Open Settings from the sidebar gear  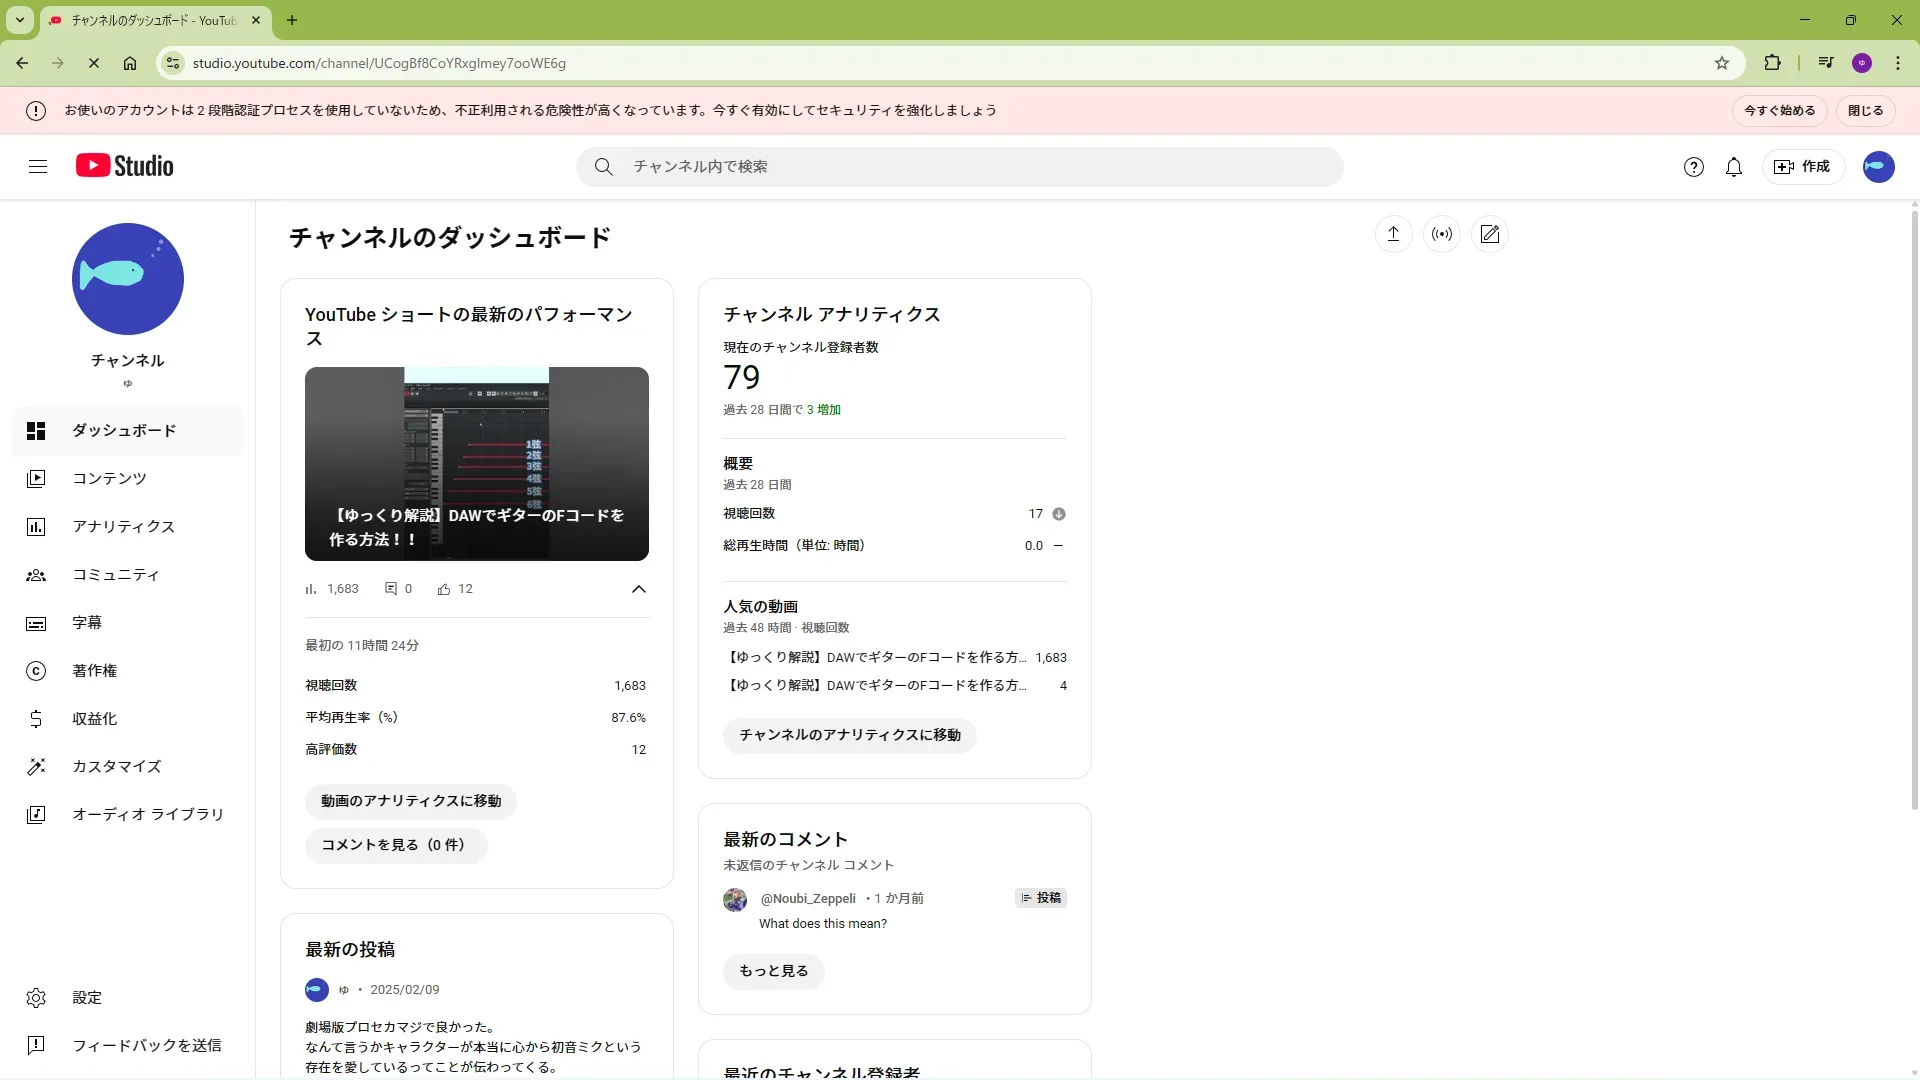[x=36, y=997]
